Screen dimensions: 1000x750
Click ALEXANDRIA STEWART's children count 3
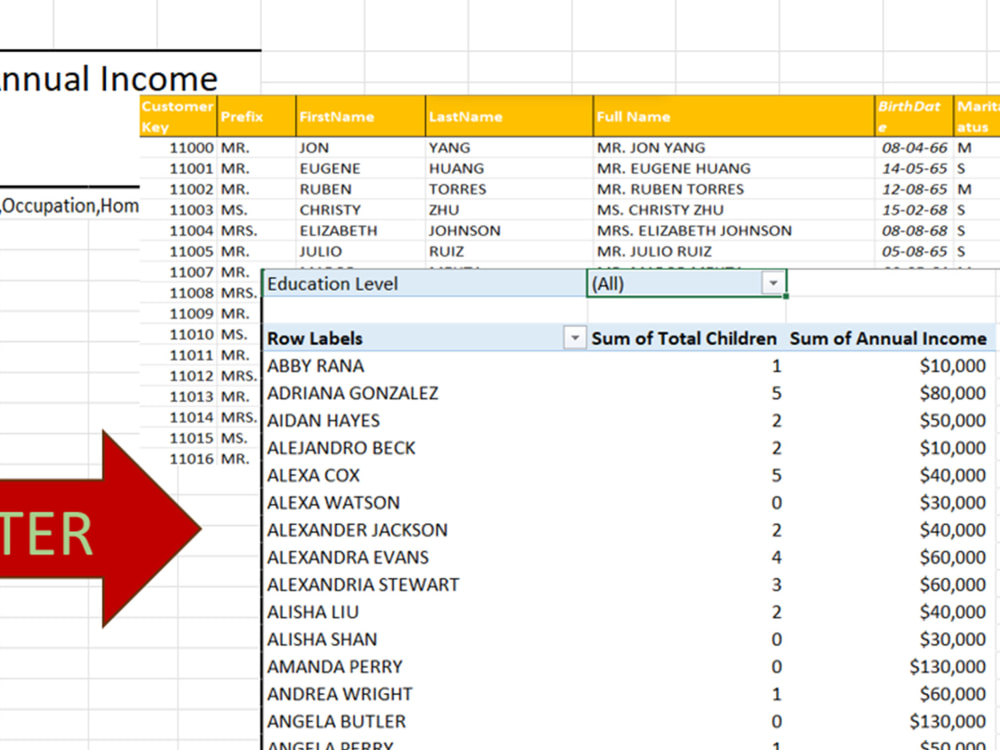coord(776,585)
